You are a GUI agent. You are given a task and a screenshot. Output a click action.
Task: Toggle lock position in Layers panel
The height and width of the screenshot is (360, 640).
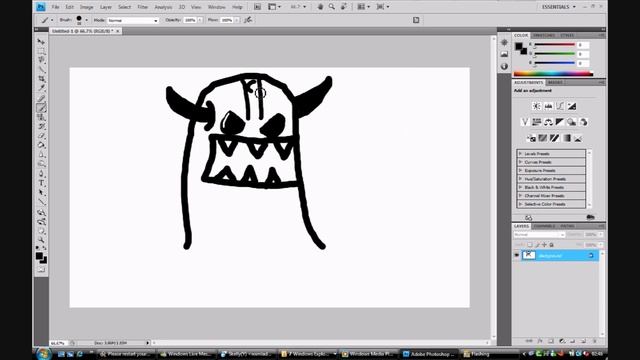tap(544, 245)
